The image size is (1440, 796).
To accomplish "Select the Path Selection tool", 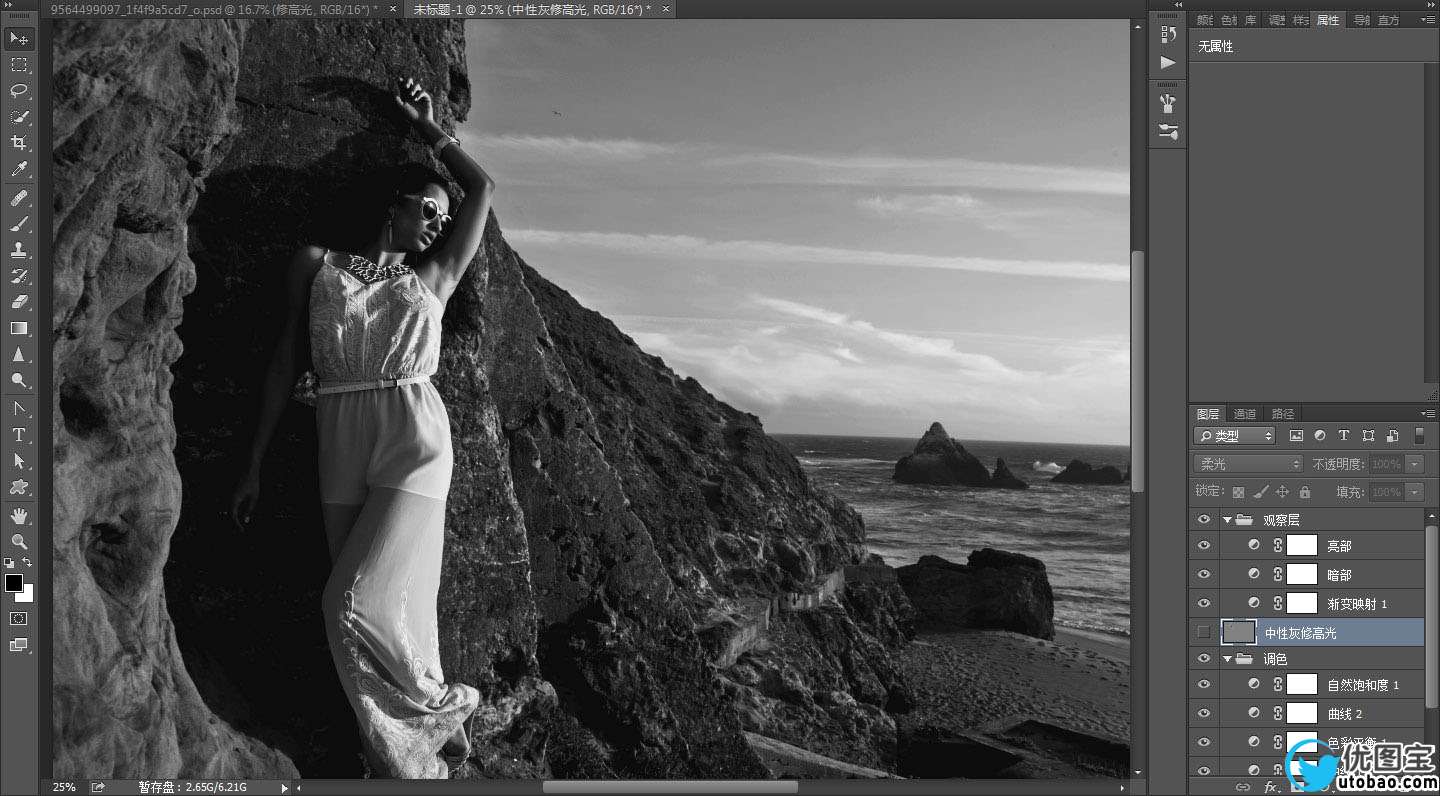I will 18,461.
